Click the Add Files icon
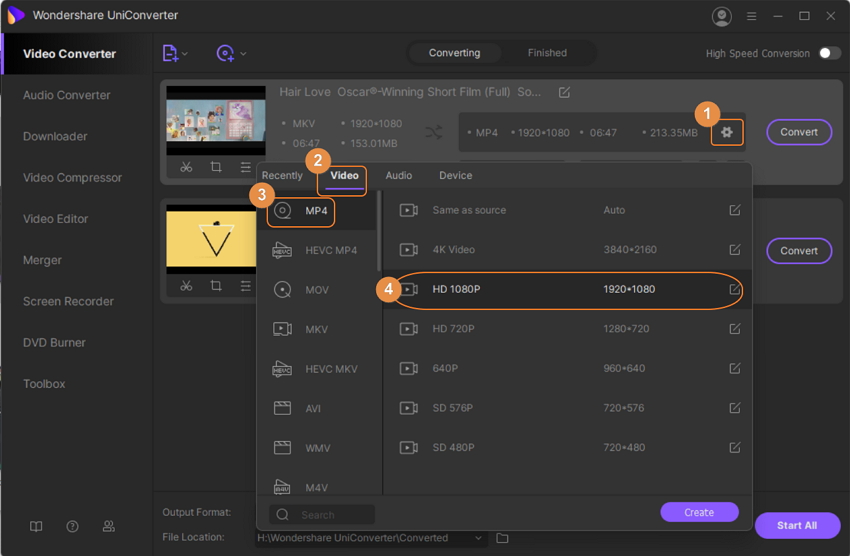Viewport: 850px width, 556px height. (x=170, y=53)
